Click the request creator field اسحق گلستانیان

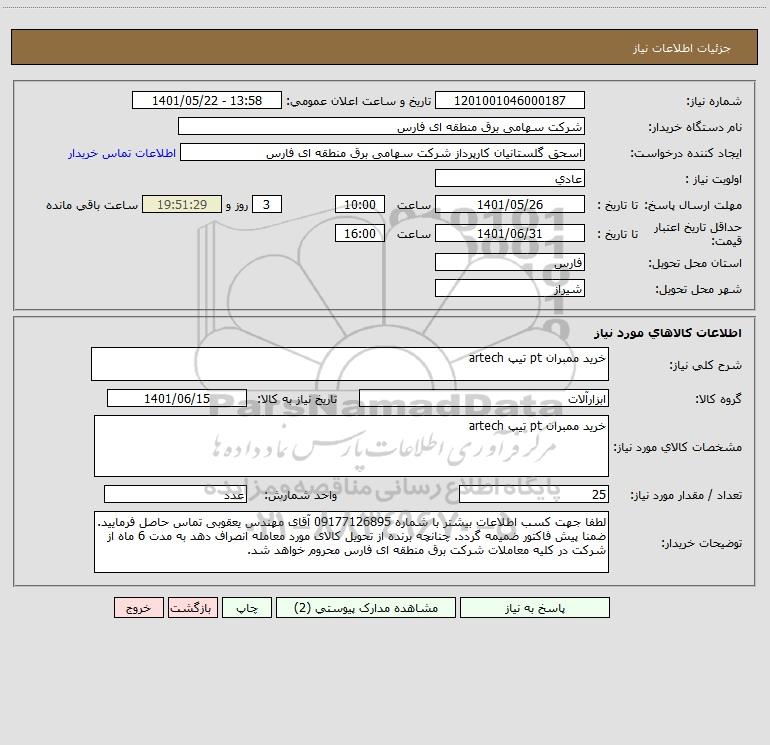tap(382, 152)
